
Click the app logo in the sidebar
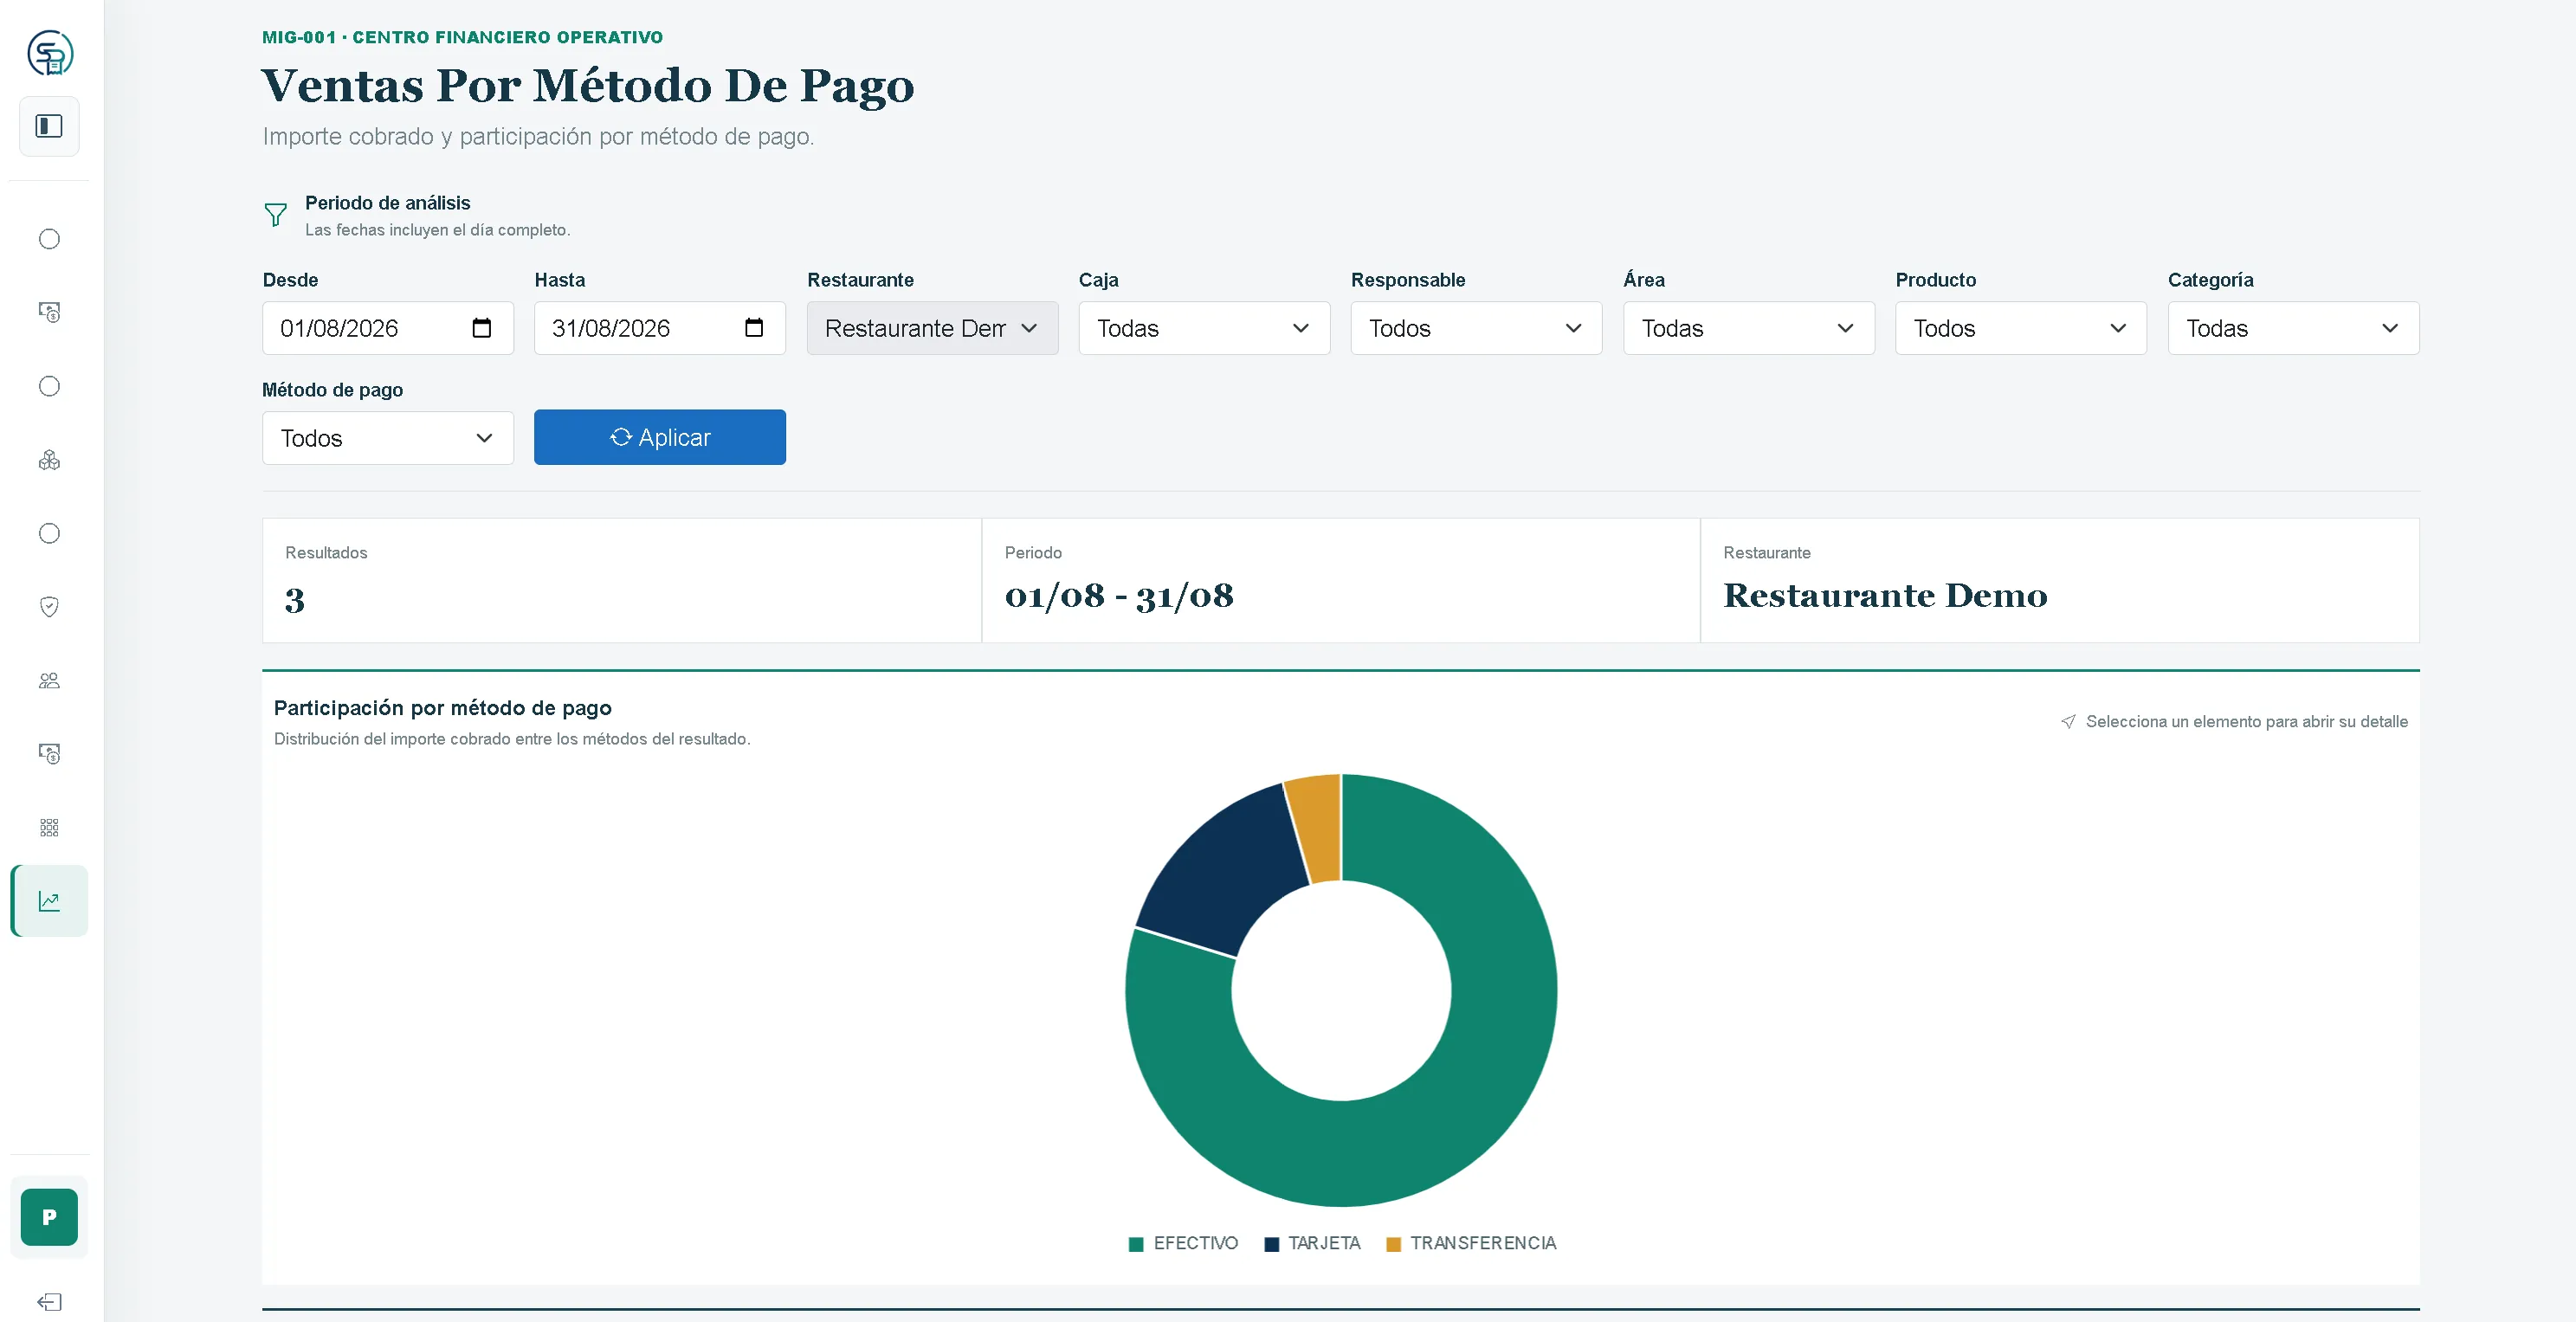(x=49, y=53)
